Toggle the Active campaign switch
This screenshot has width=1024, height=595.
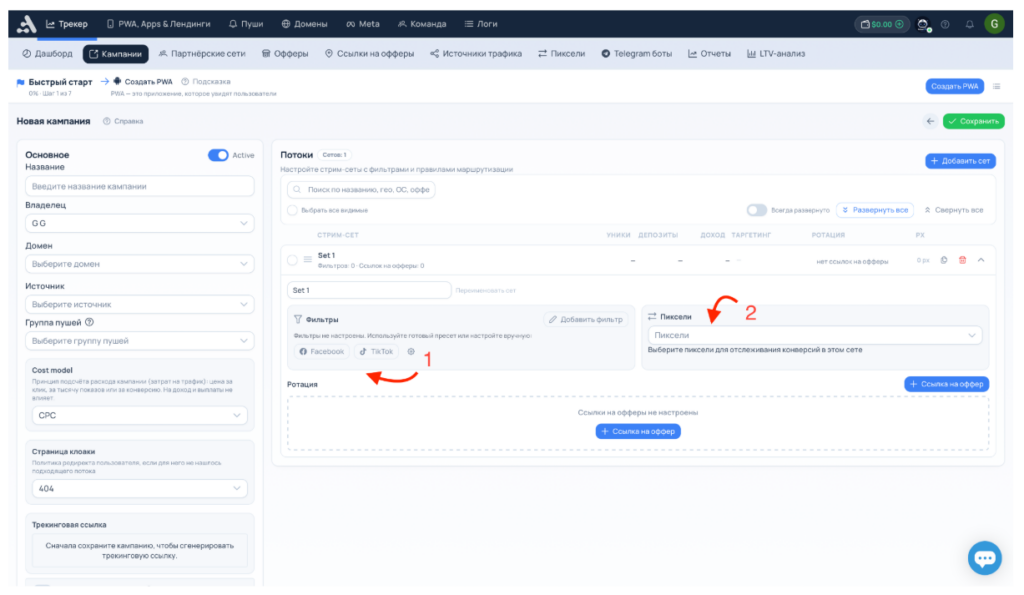pyautogui.click(x=218, y=155)
